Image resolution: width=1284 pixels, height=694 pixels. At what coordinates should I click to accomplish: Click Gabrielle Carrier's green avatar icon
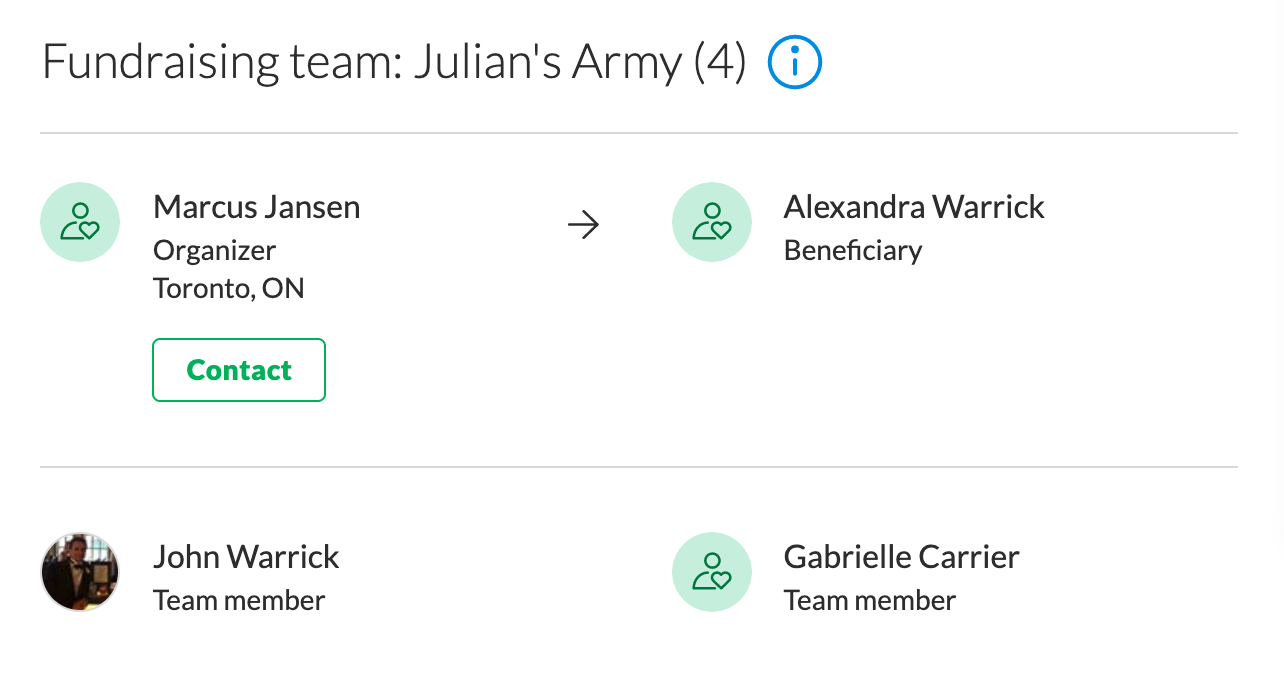(712, 572)
